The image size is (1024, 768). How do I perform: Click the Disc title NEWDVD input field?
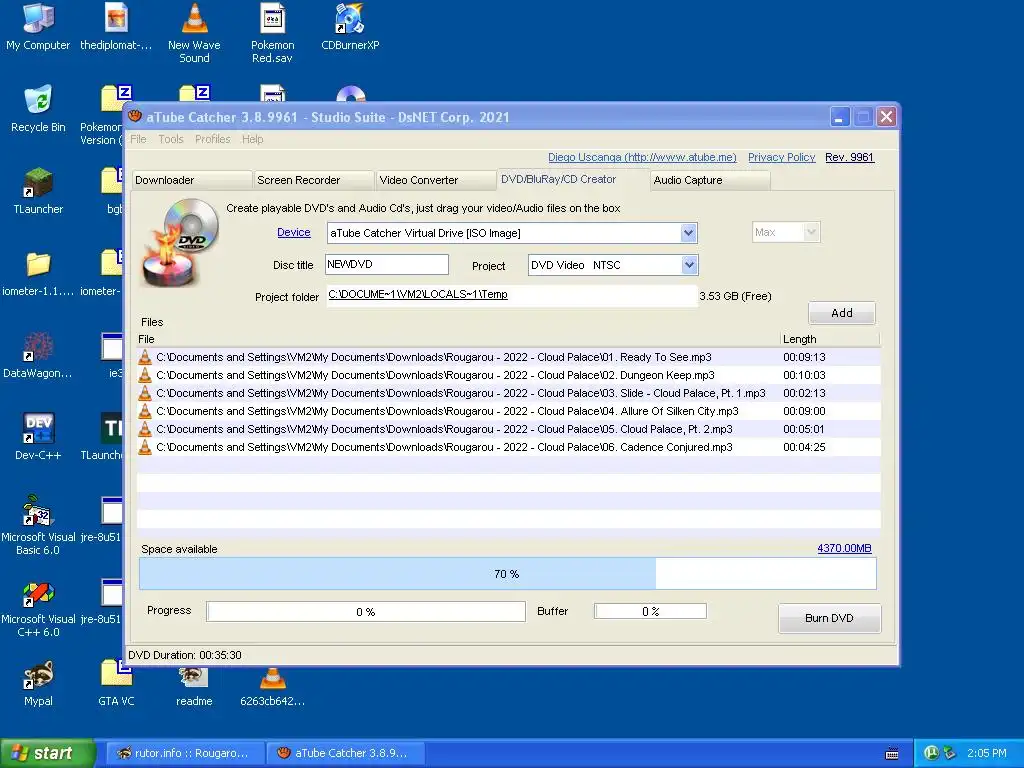[387, 264]
